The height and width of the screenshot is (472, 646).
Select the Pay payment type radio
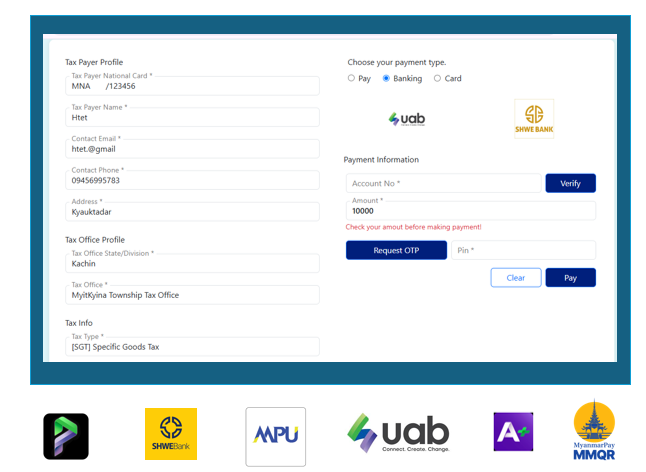coord(351,78)
